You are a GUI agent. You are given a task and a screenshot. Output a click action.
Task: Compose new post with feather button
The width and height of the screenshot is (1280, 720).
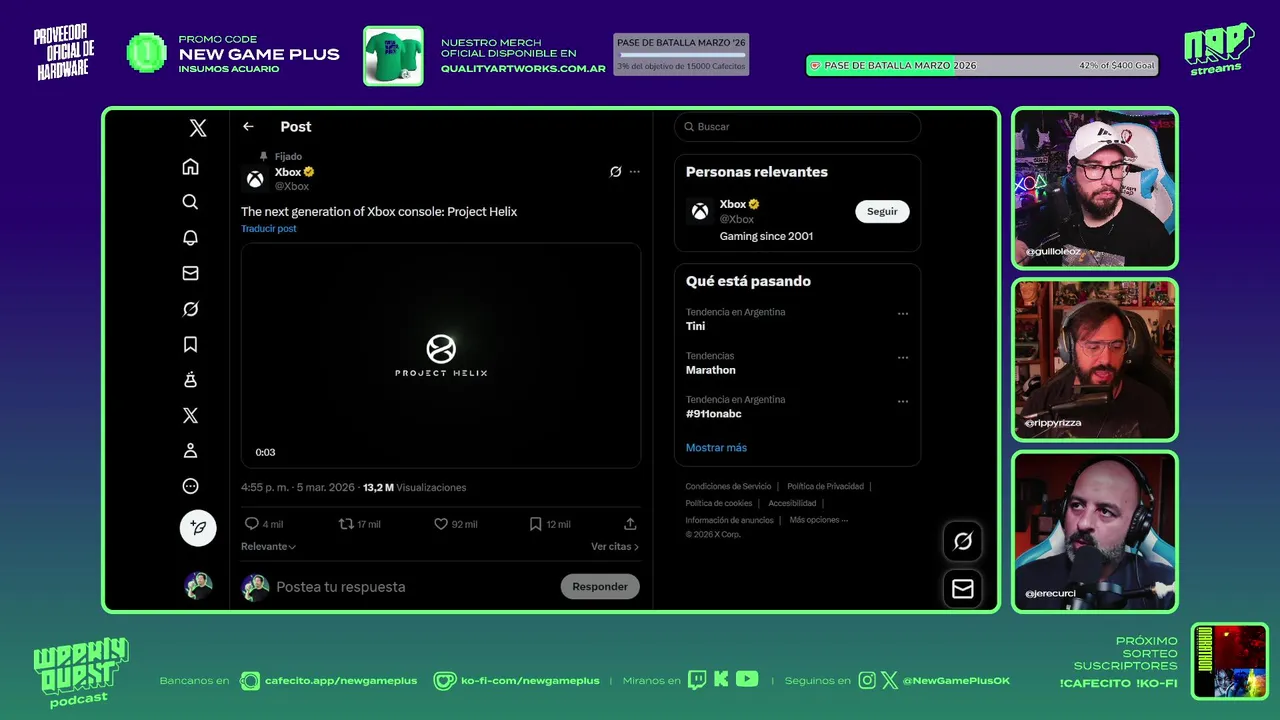click(198, 527)
